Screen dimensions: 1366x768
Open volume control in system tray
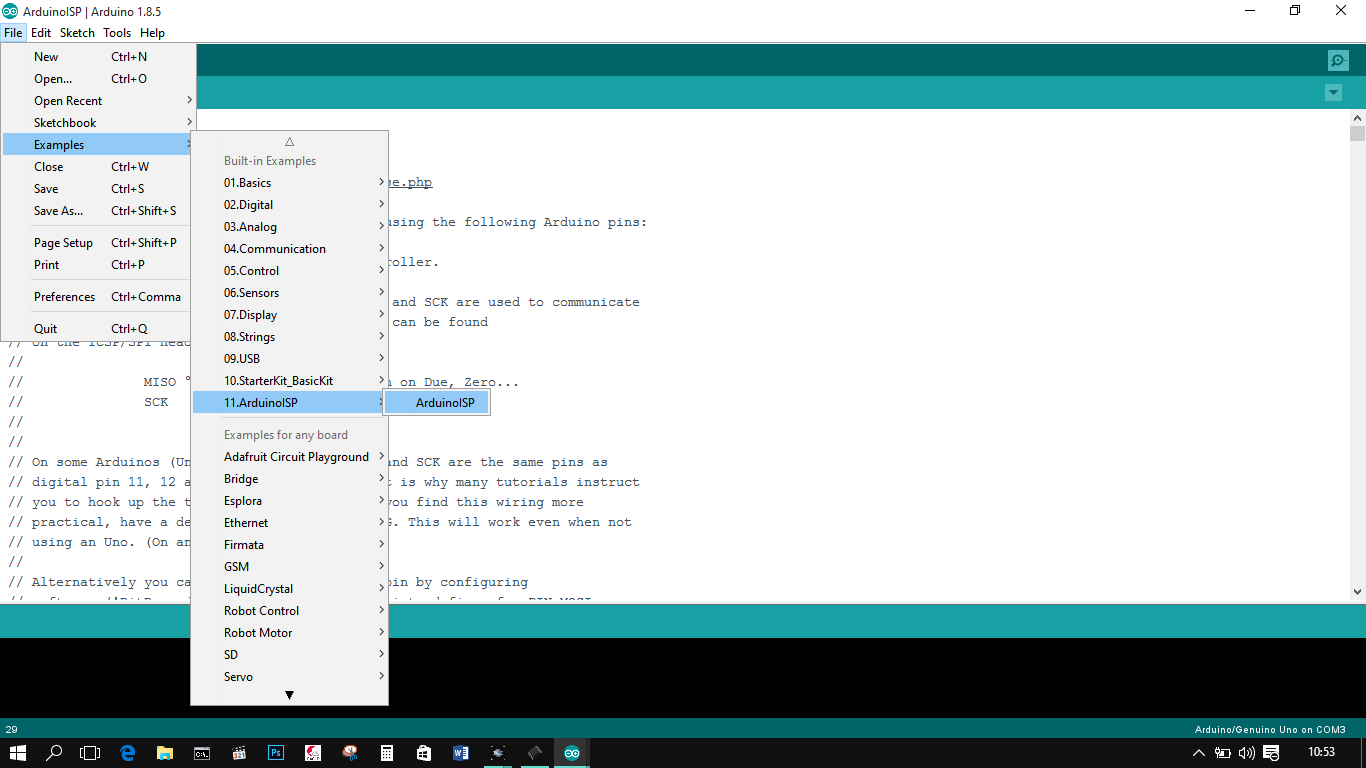(x=1246, y=752)
